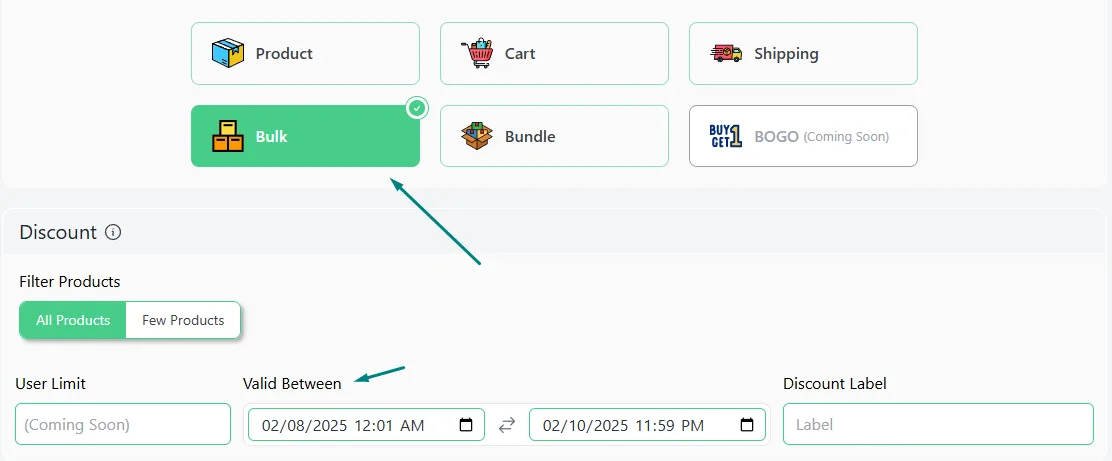
Task: Click the stacked boxes Bulk icon
Action: pos(228,136)
